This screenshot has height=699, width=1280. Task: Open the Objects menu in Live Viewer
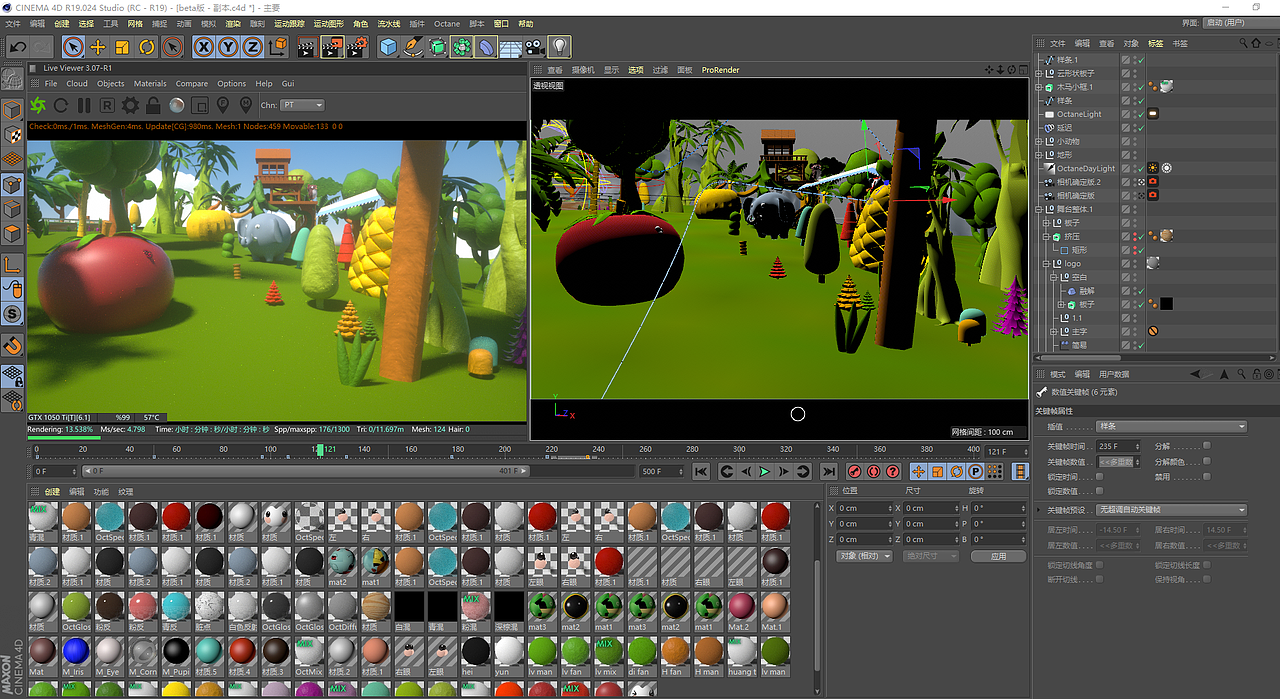pyautogui.click(x=111, y=84)
